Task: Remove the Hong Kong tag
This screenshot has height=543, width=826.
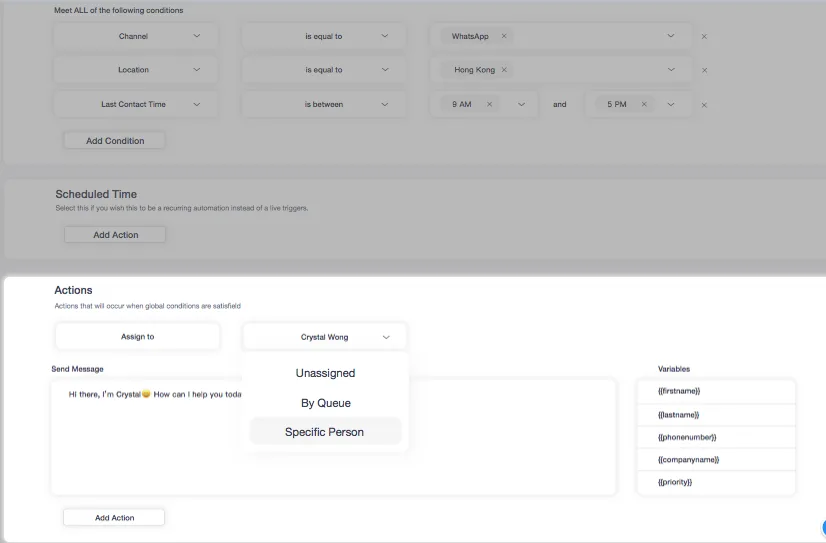Action: click(x=504, y=70)
